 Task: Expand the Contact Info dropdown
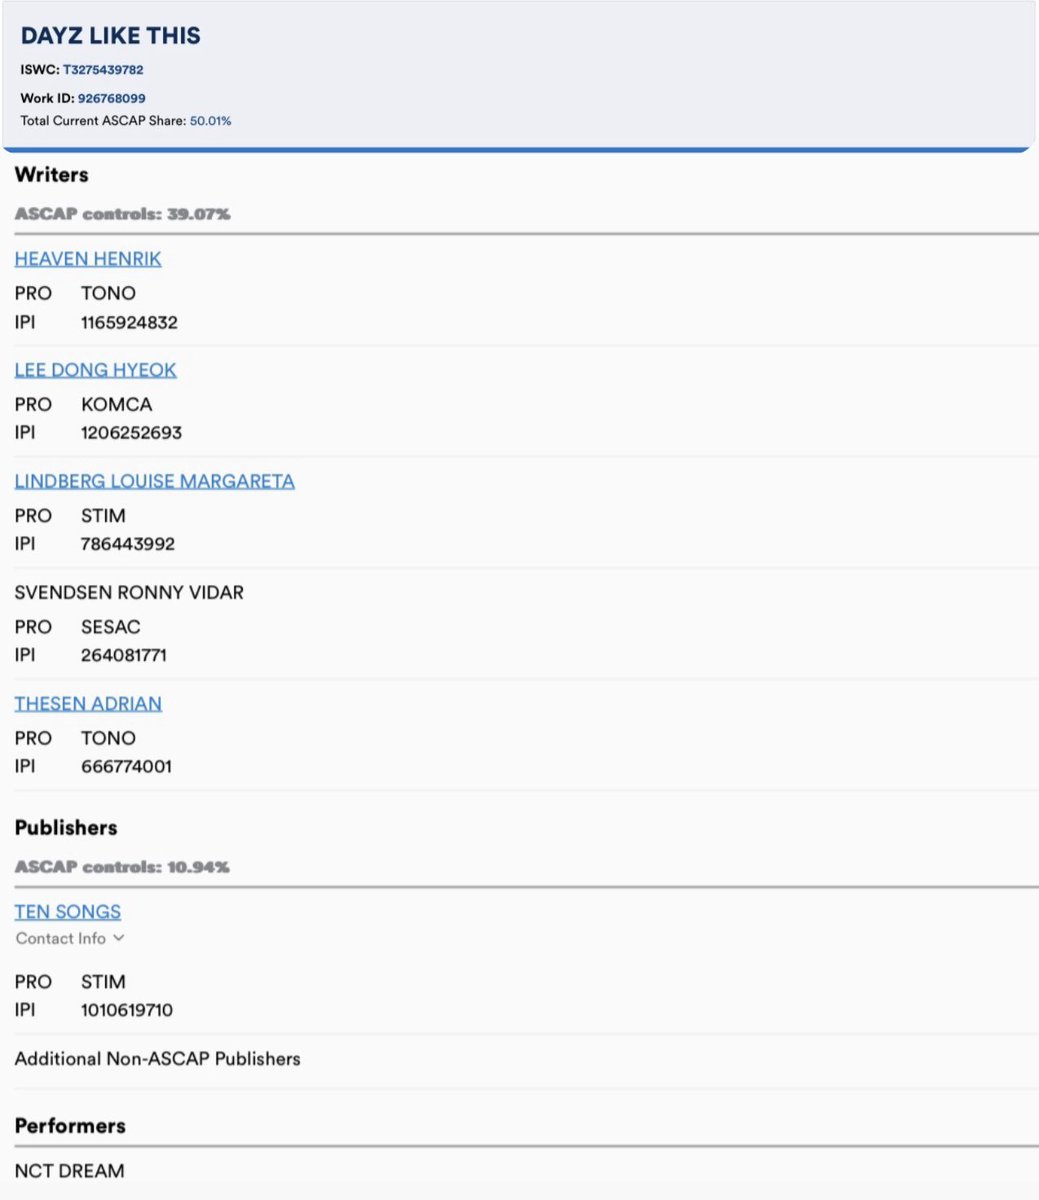coord(70,938)
